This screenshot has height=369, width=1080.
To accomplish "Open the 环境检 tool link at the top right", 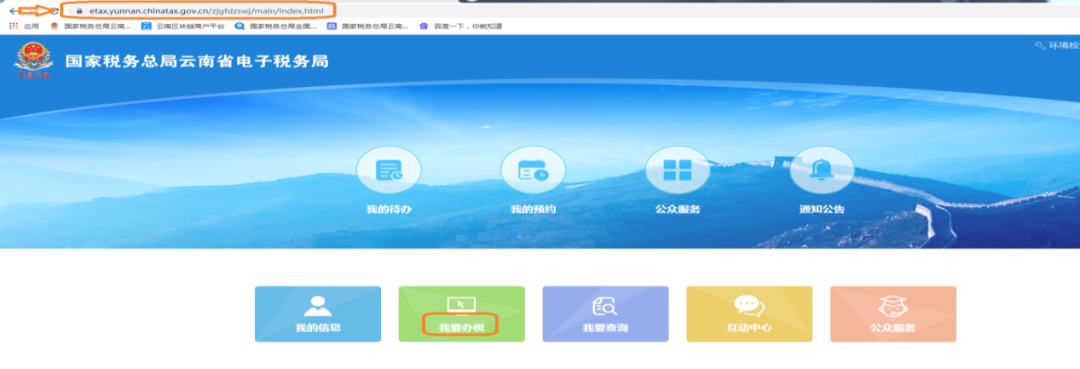I will 1057,45.
